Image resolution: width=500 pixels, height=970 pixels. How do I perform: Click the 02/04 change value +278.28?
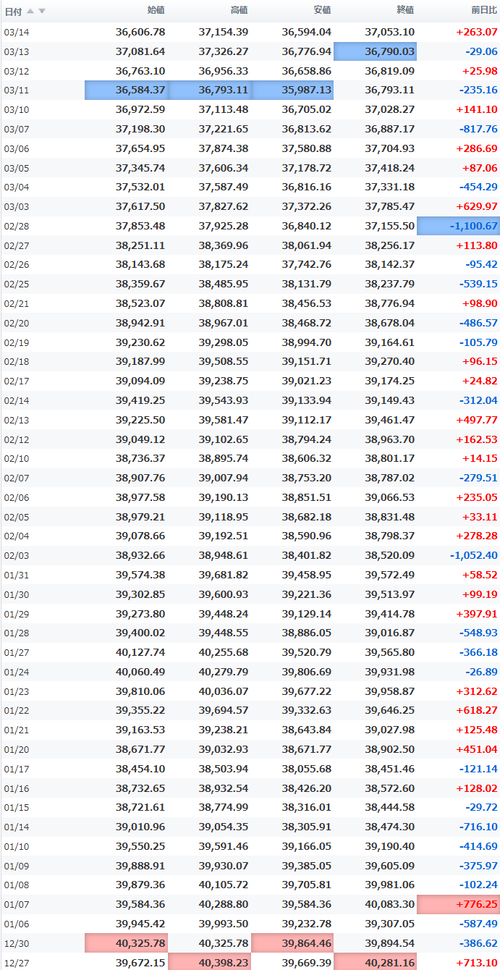coord(476,536)
